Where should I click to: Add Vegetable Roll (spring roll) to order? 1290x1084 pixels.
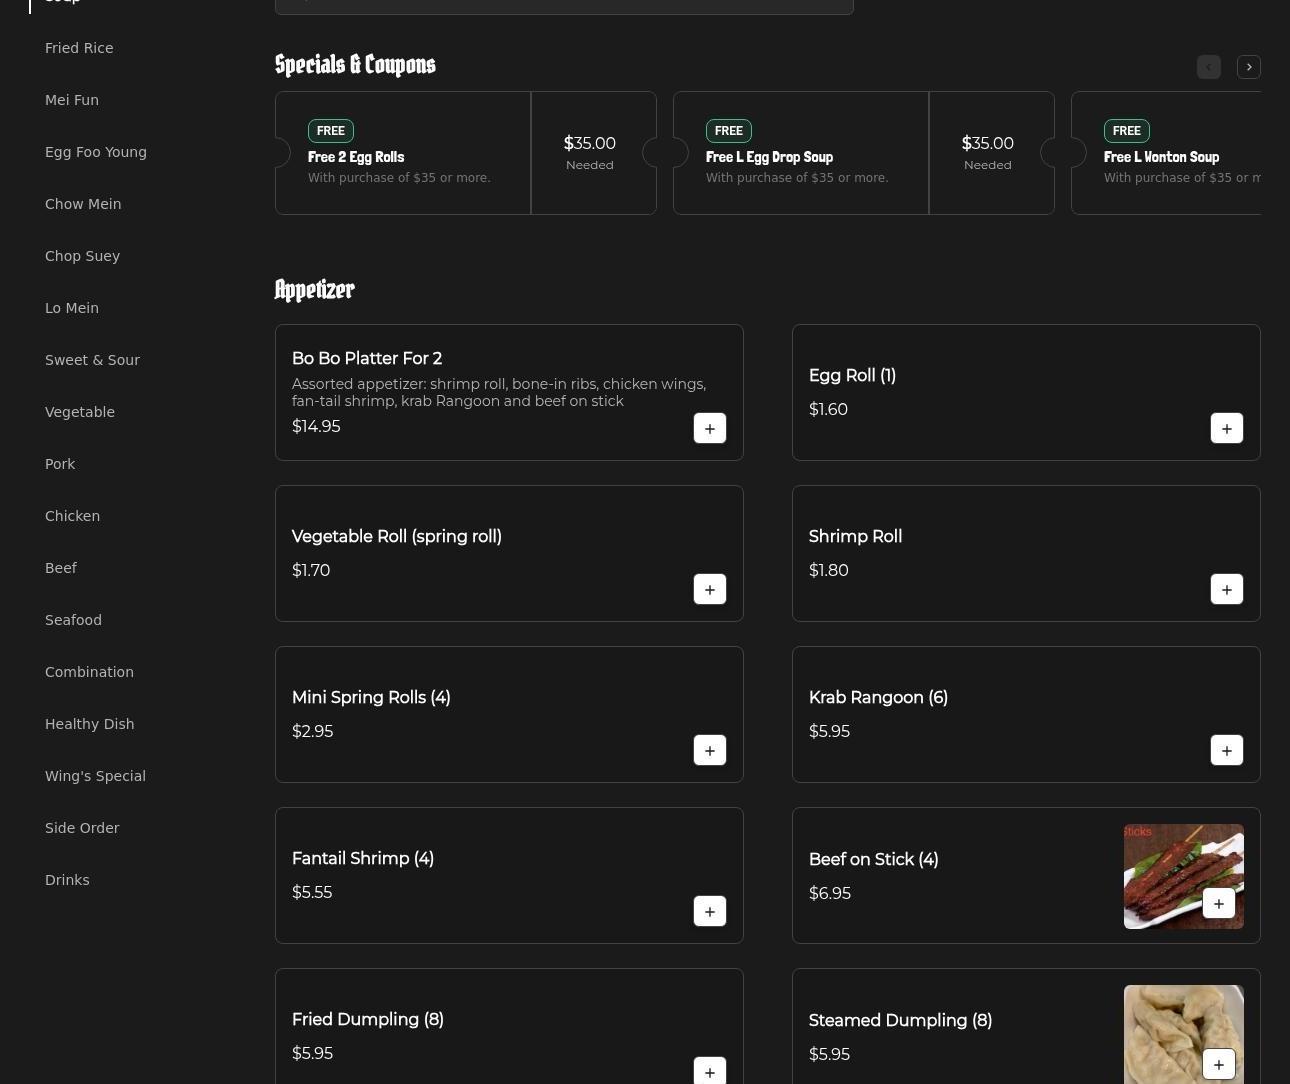710,589
